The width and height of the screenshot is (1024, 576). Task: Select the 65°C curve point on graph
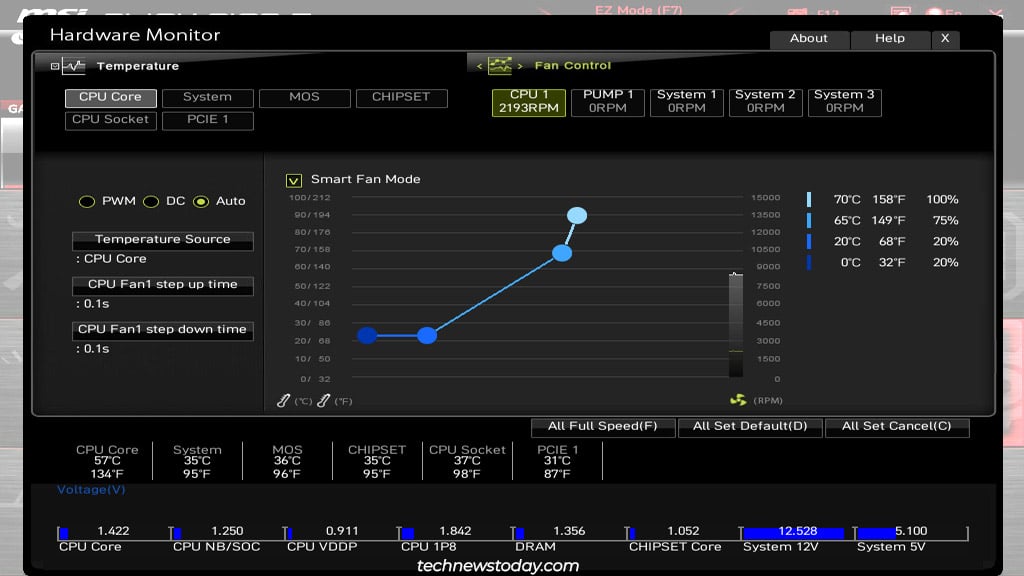tap(562, 253)
